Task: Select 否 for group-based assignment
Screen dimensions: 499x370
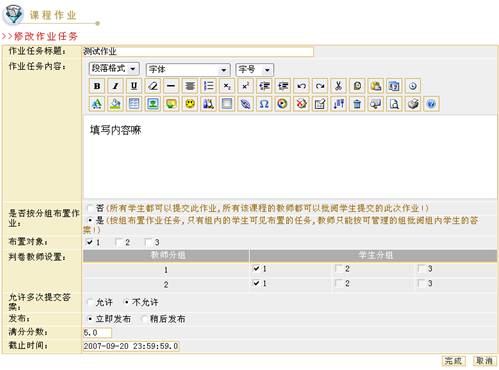Action: click(90, 208)
